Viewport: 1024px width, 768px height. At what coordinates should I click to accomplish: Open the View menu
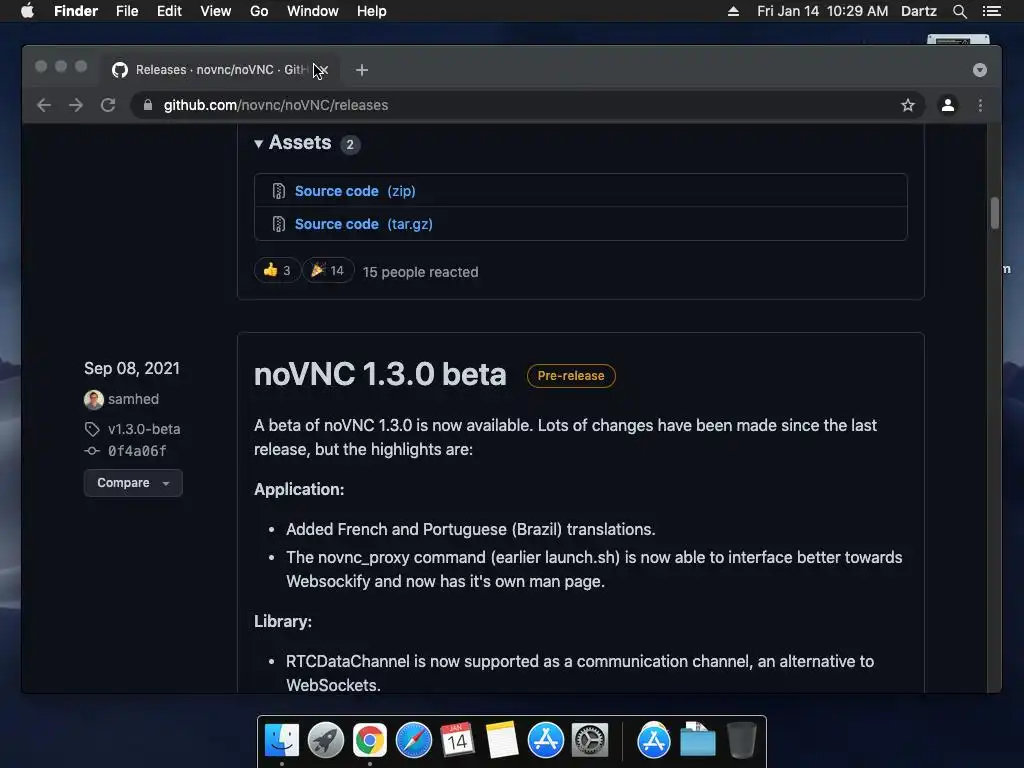(216, 11)
